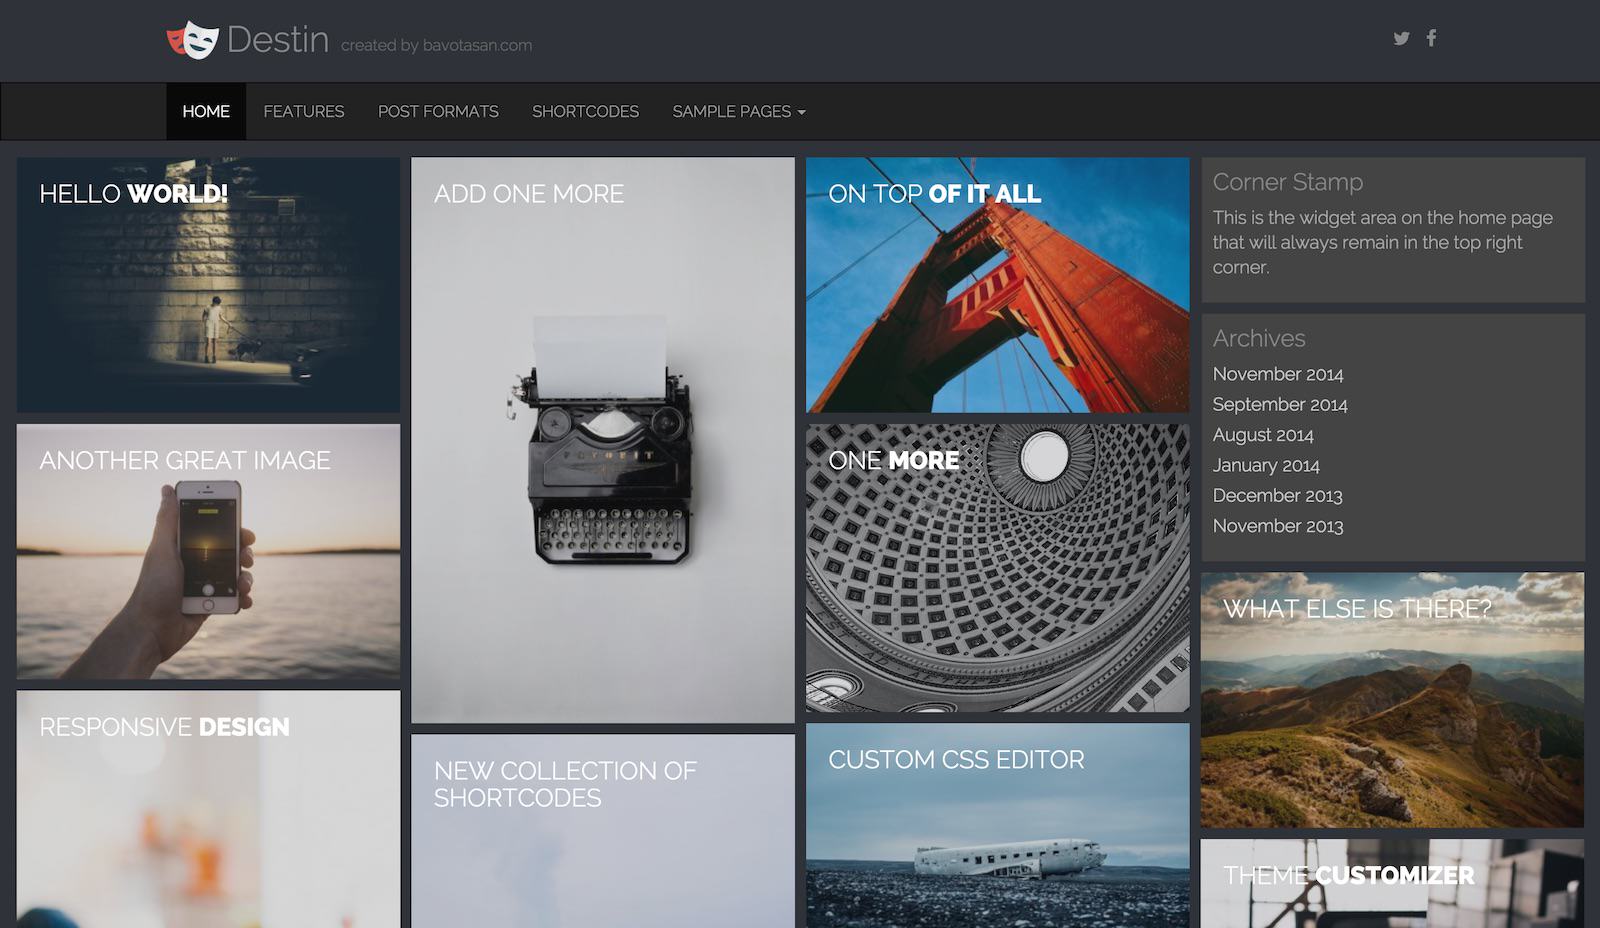The height and width of the screenshot is (928, 1600).
Task: Open the One More dome ceiling post
Action: pos(997,568)
